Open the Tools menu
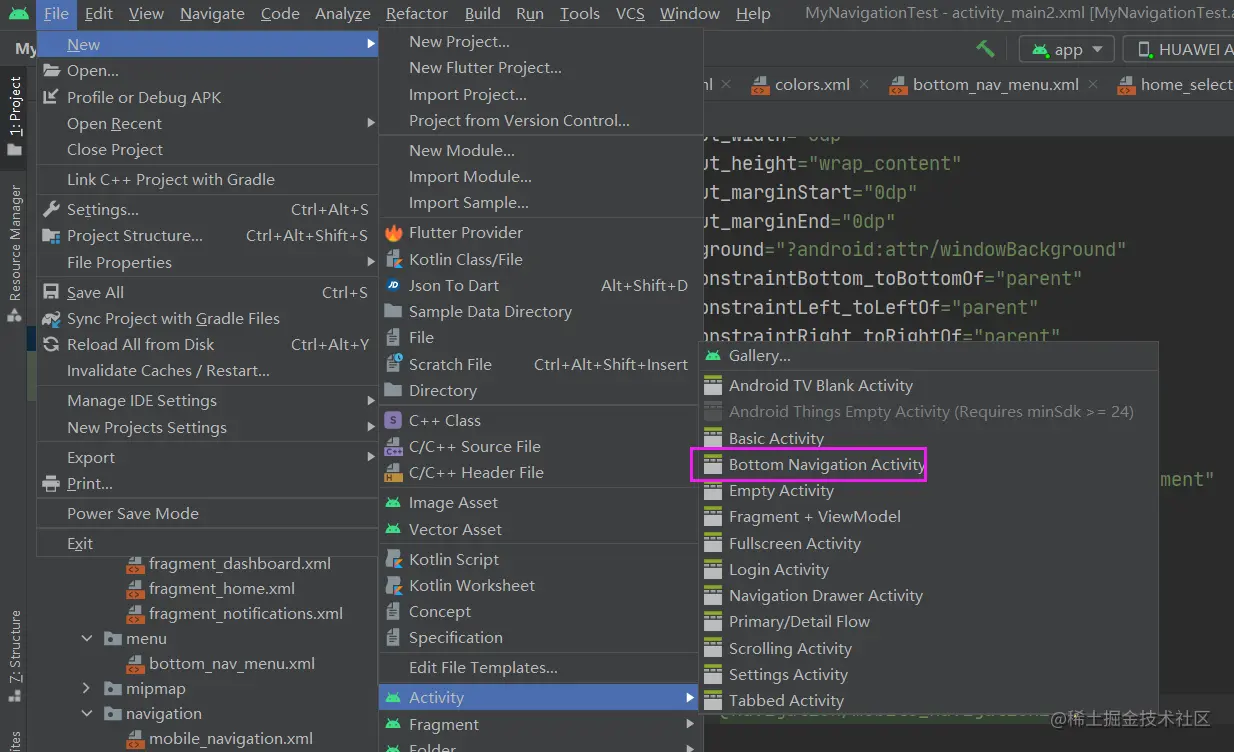Image resolution: width=1234 pixels, height=752 pixels. [x=579, y=13]
